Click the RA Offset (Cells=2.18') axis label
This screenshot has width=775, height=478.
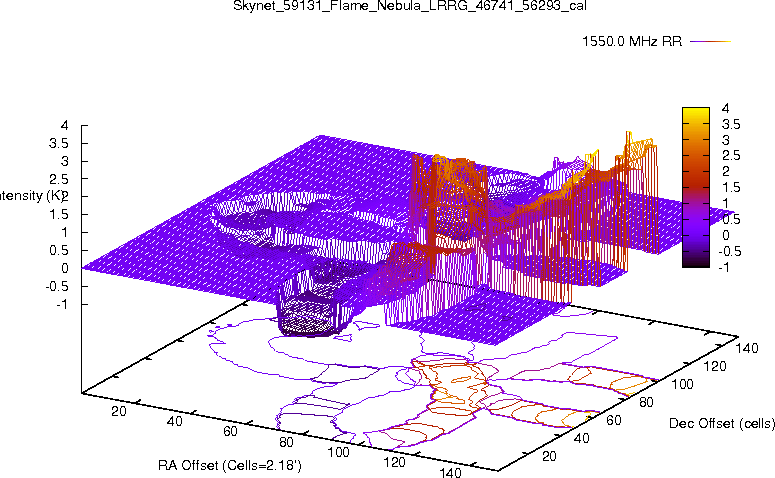pyautogui.click(x=230, y=465)
